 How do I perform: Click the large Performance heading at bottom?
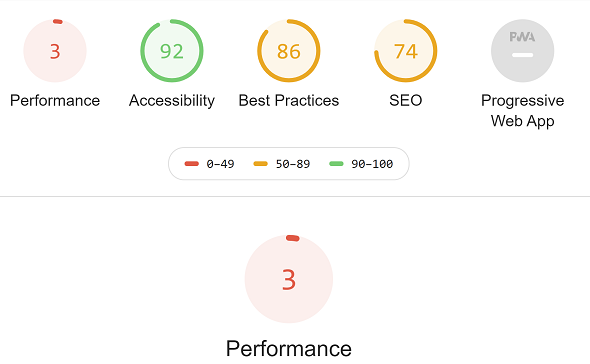tap(289, 348)
